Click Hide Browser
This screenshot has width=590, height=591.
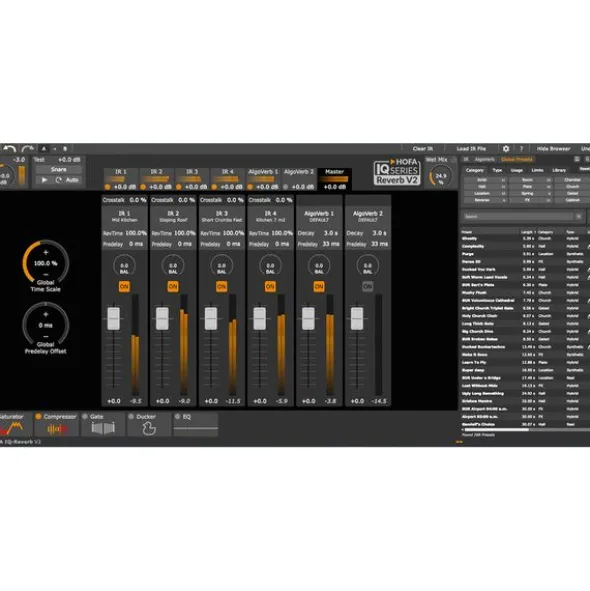pyautogui.click(x=553, y=149)
